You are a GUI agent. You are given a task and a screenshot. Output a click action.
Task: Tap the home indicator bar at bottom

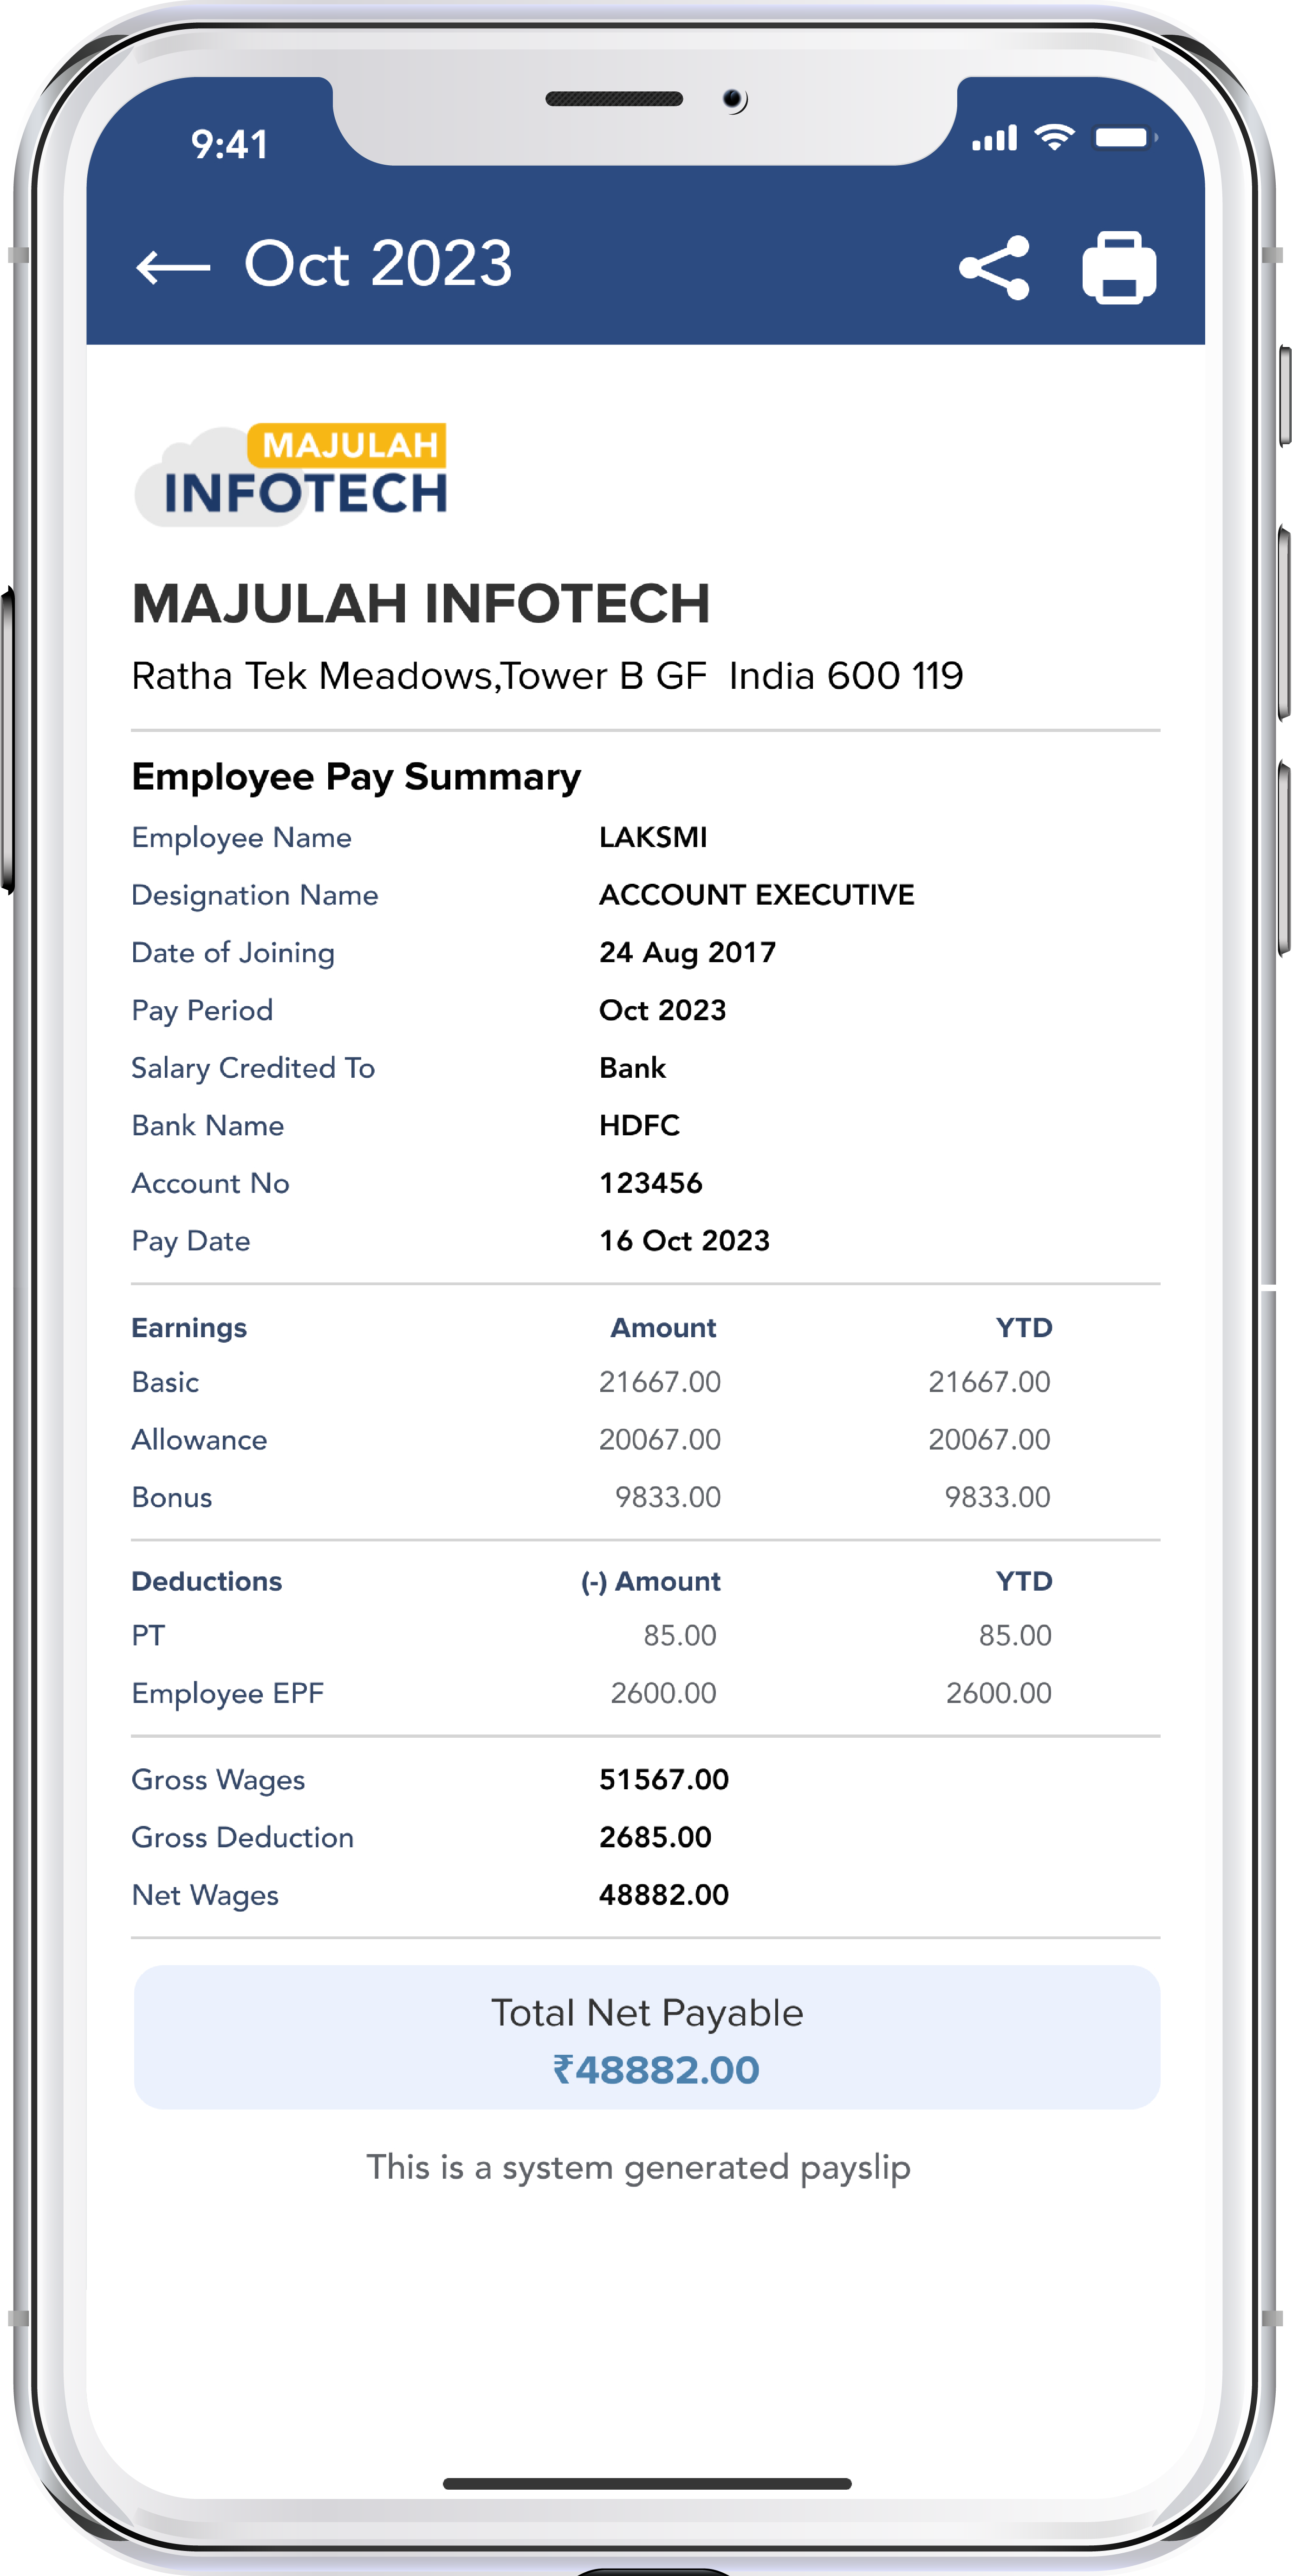coord(646,2483)
